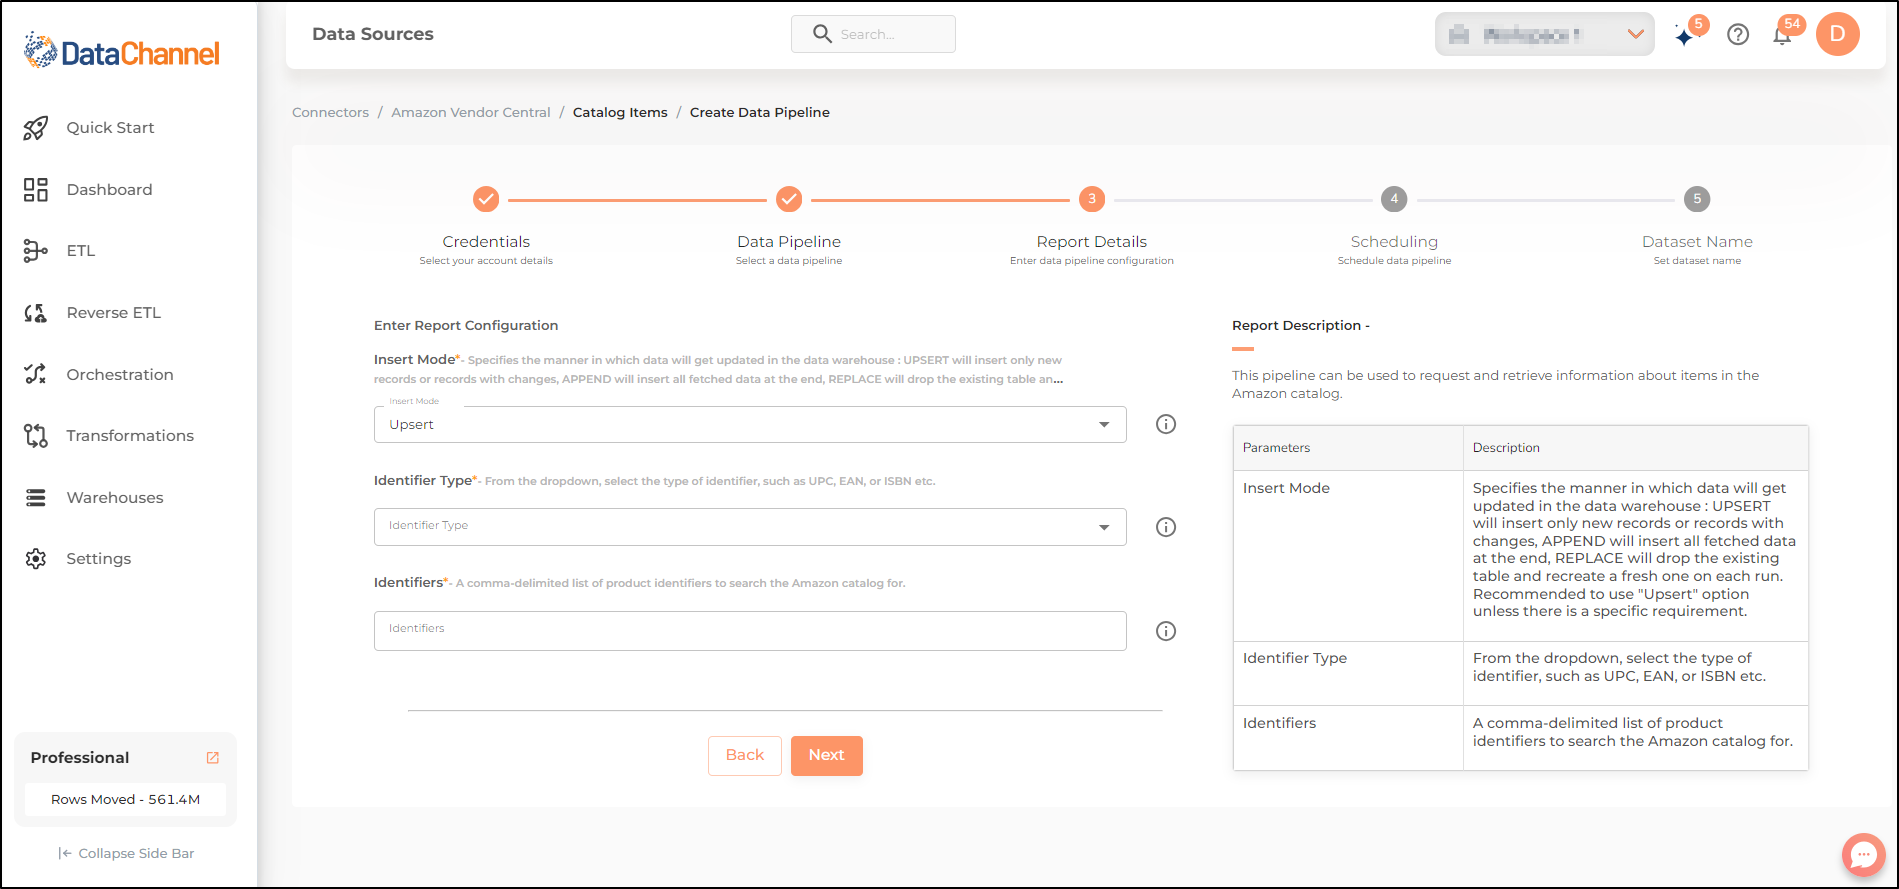Click the Insert Mode info icon
The width and height of the screenshot is (1899, 889).
[x=1166, y=424]
